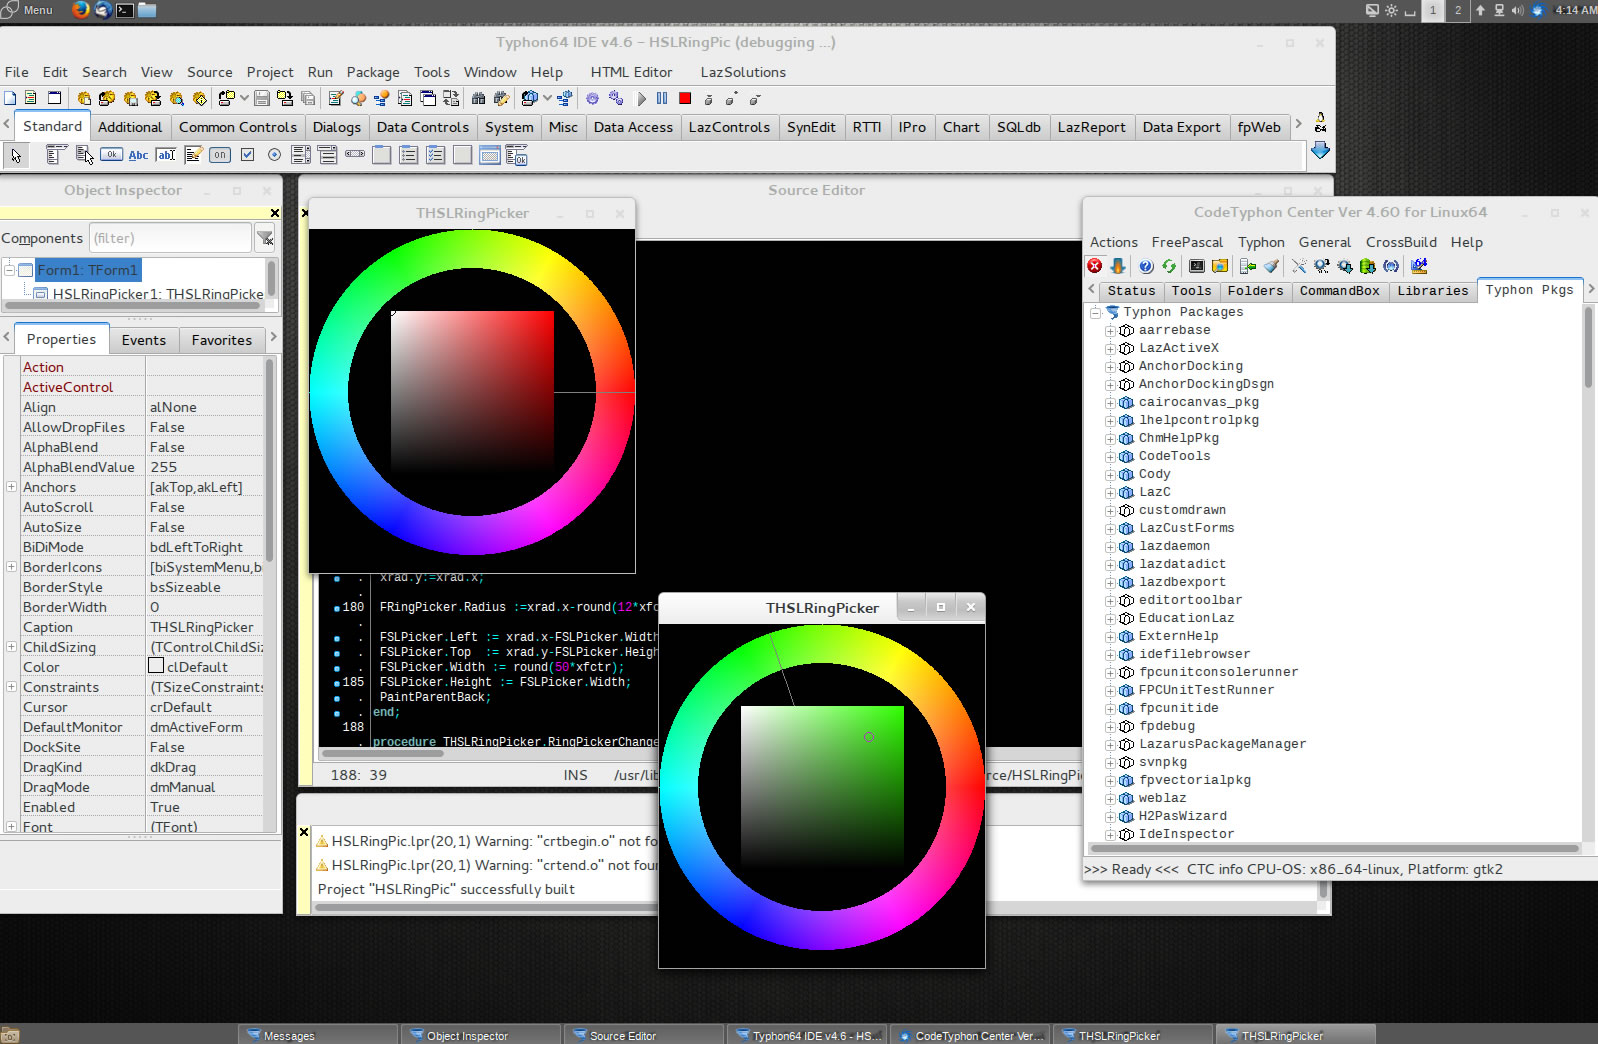Pause the debugging session
Screen dimensions: 1598x1044
[x=662, y=98]
